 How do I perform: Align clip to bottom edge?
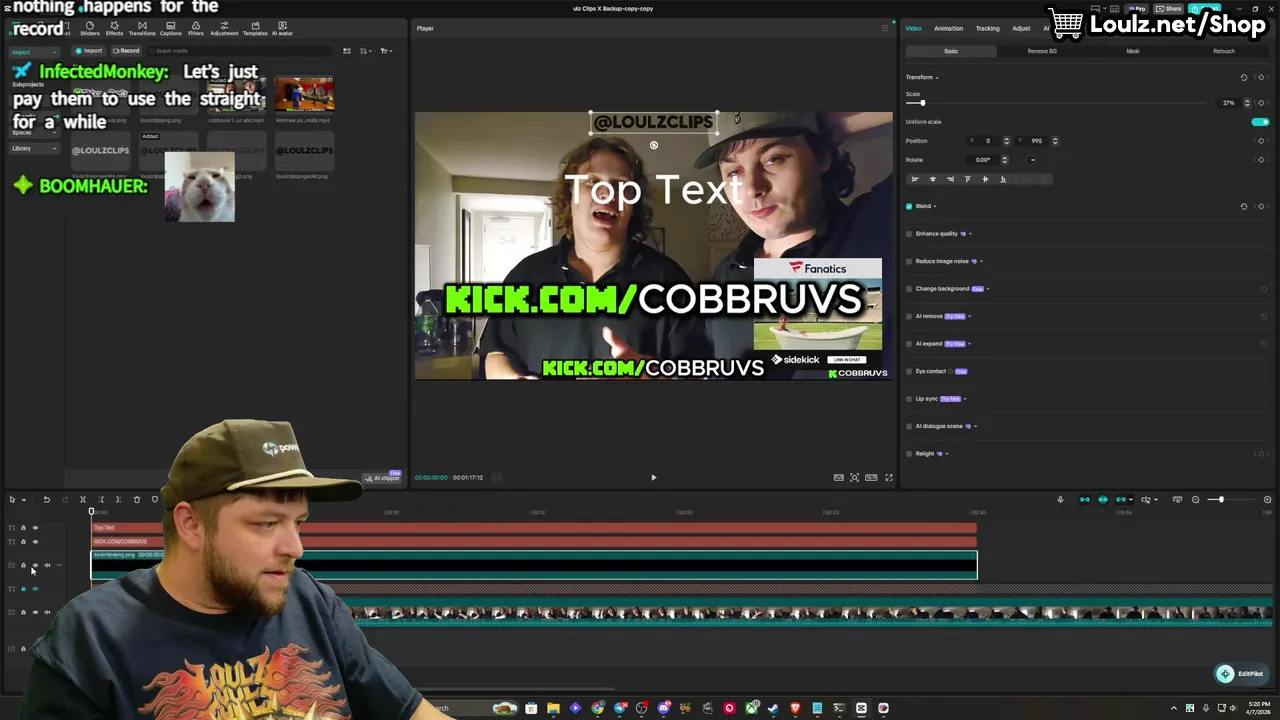(1003, 179)
